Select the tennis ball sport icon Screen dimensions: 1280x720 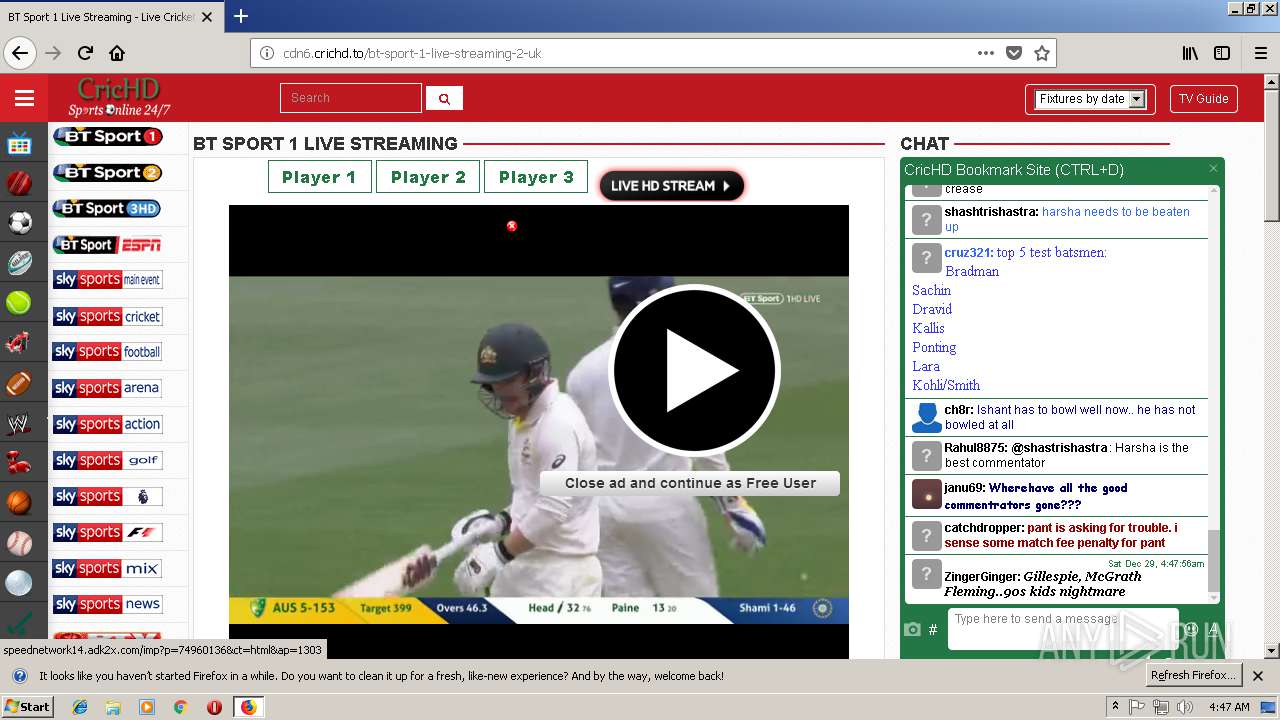pos(19,302)
